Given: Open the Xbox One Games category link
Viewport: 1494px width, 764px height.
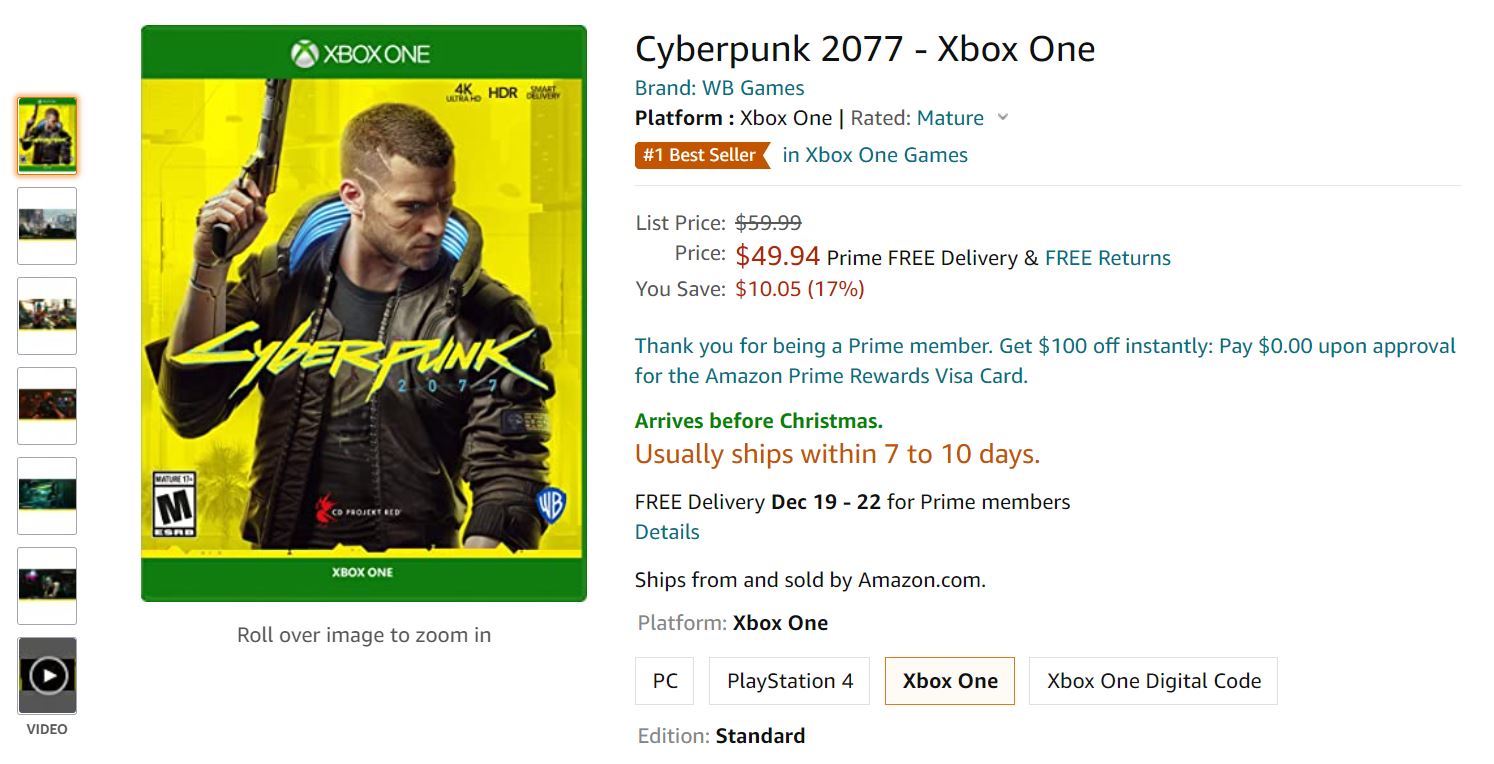Looking at the screenshot, I should pyautogui.click(x=875, y=155).
